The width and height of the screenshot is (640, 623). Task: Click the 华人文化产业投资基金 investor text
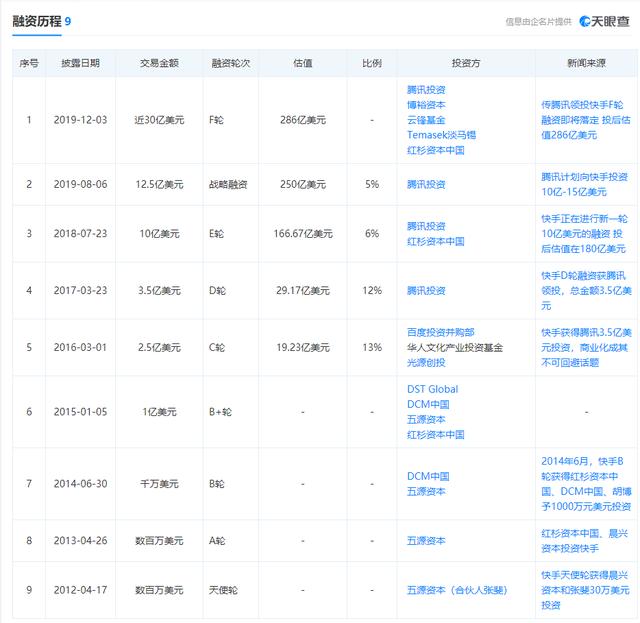point(455,347)
